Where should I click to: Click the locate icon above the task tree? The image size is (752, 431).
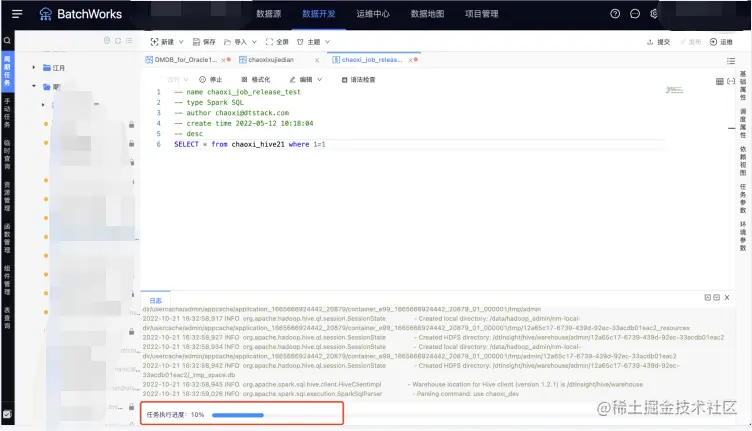click(107, 41)
